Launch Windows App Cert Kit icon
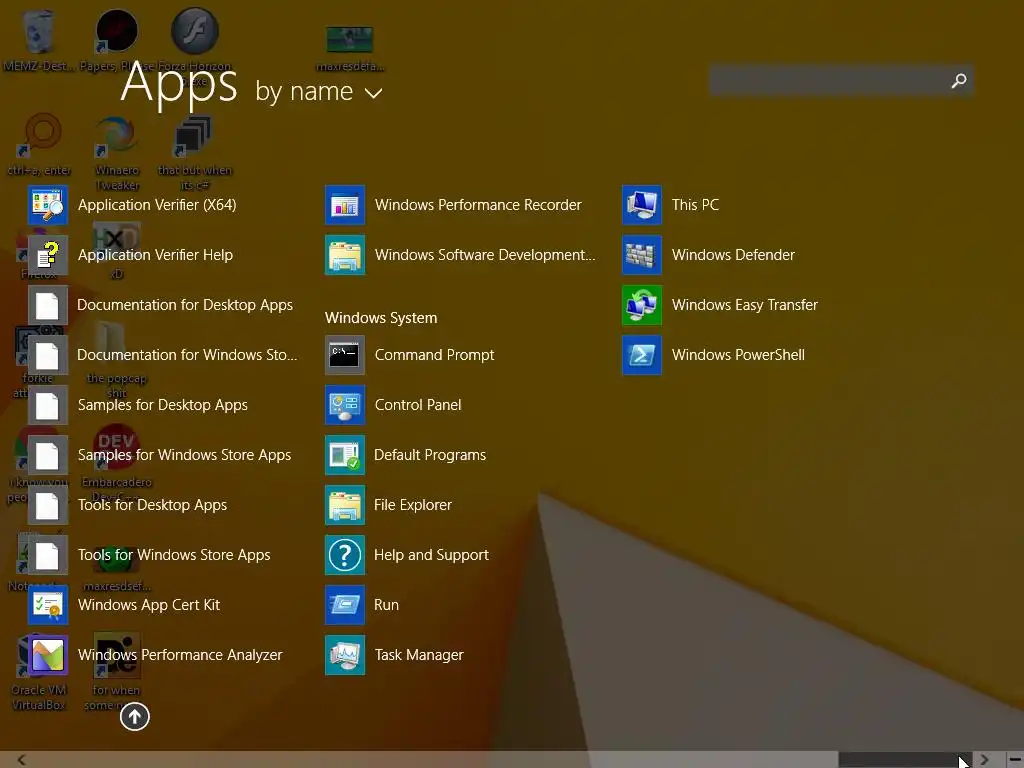Image resolution: width=1024 pixels, height=768 pixels. click(x=48, y=605)
